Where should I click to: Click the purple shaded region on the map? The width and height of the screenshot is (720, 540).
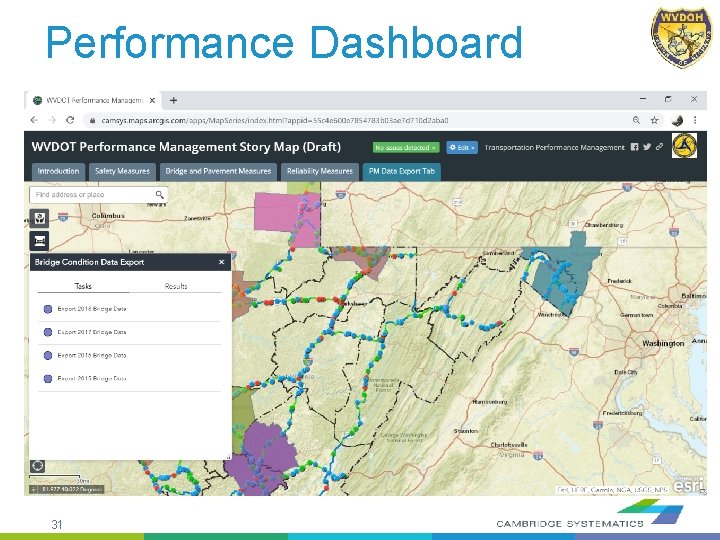coord(269,448)
